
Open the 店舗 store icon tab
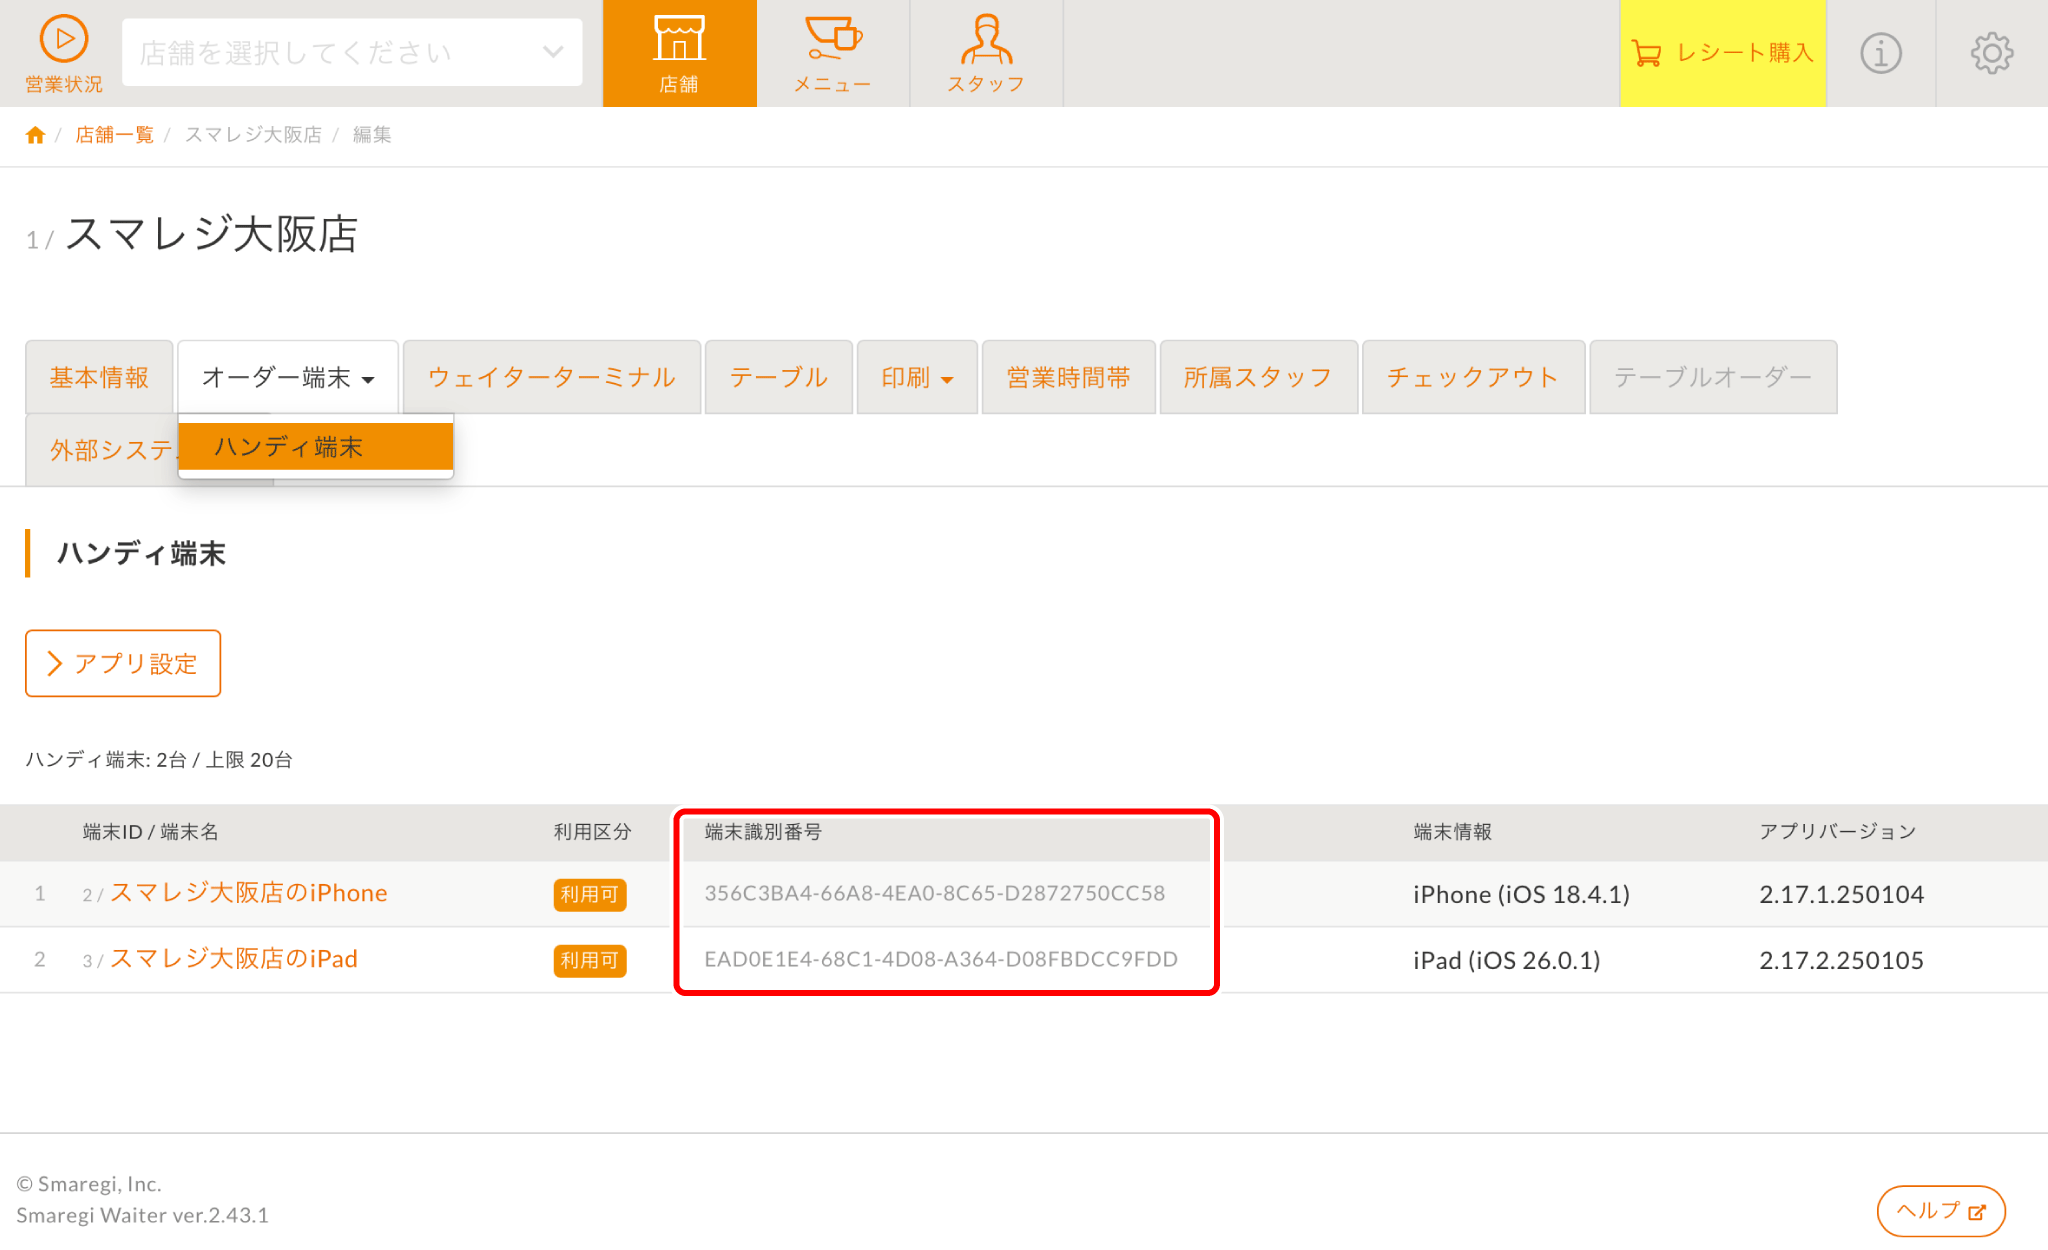click(679, 53)
